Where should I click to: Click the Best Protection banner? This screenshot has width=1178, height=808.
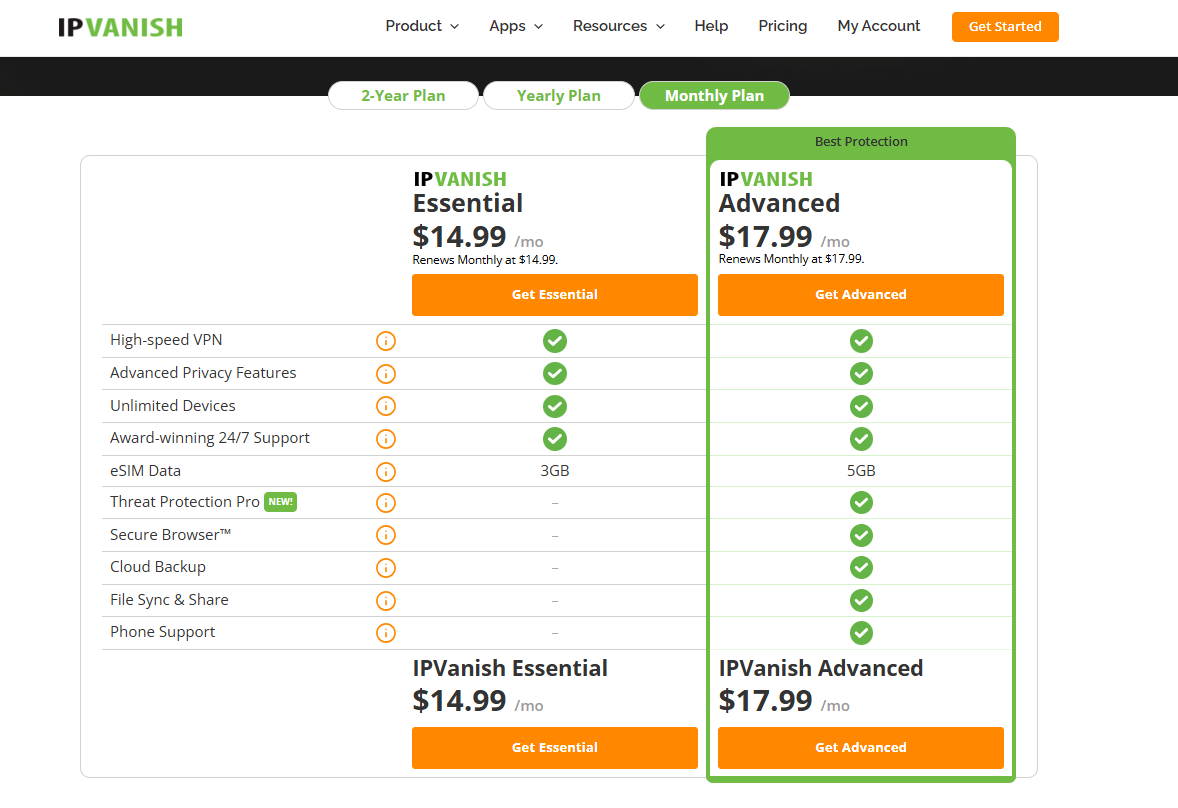pos(861,142)
